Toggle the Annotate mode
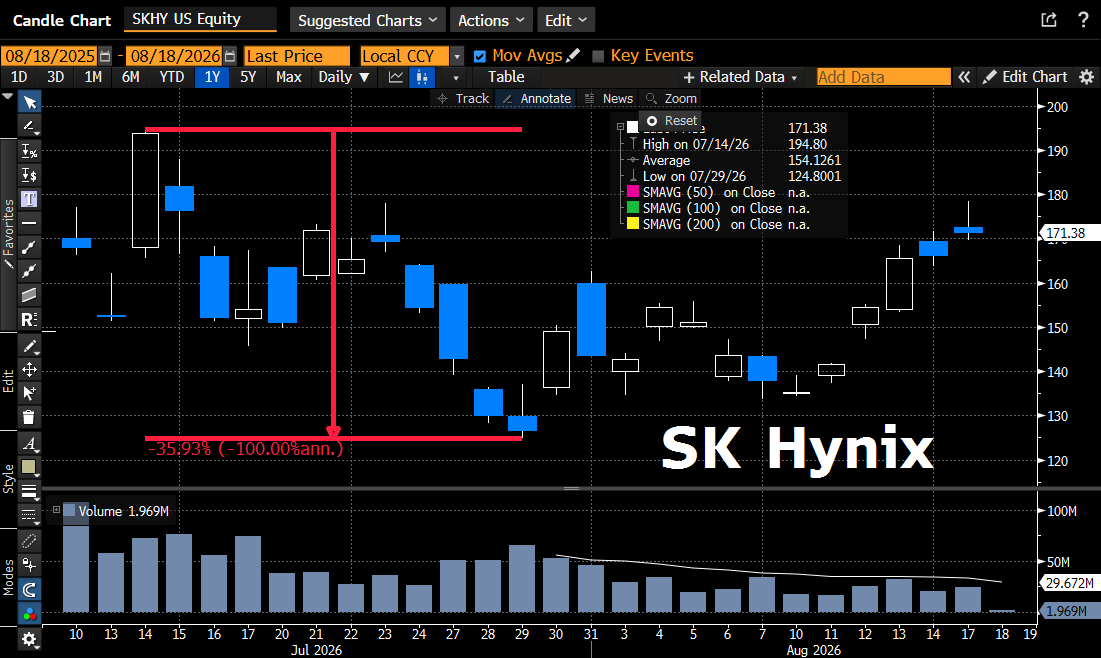This screenshot has width=1101, height=658. click(x=536, y=98)
